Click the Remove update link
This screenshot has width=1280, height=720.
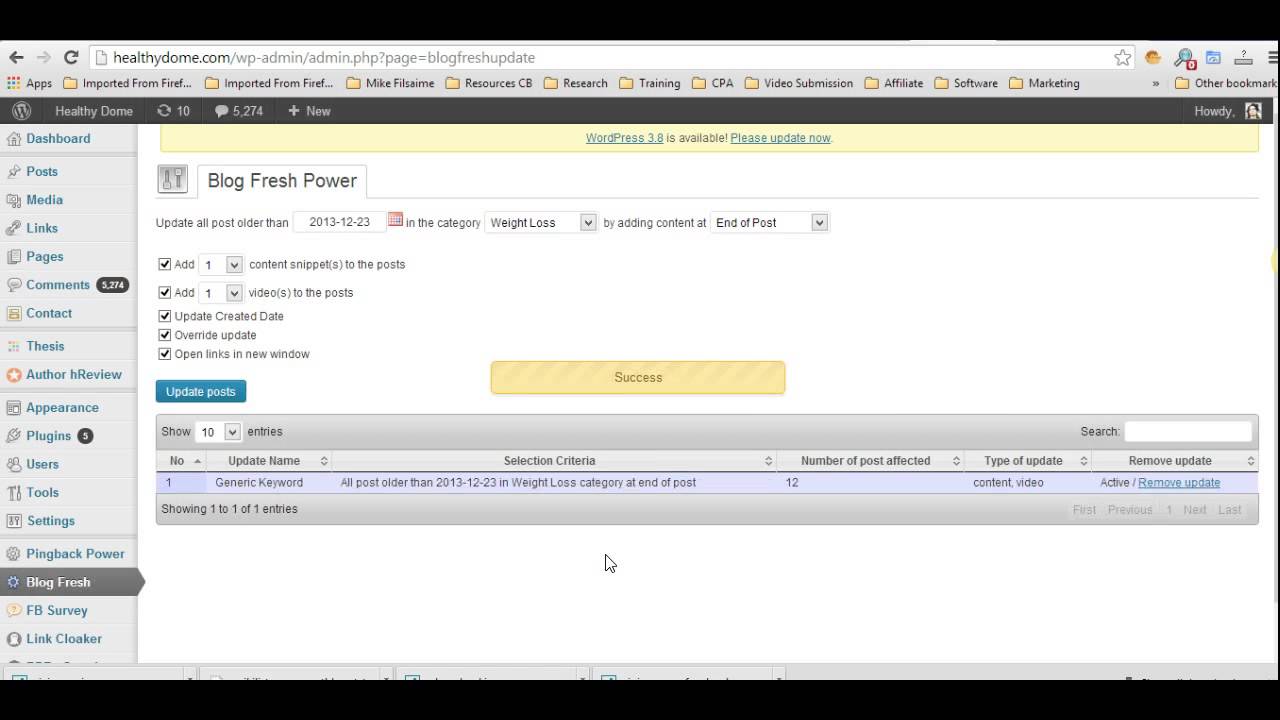click(1179, 483)
